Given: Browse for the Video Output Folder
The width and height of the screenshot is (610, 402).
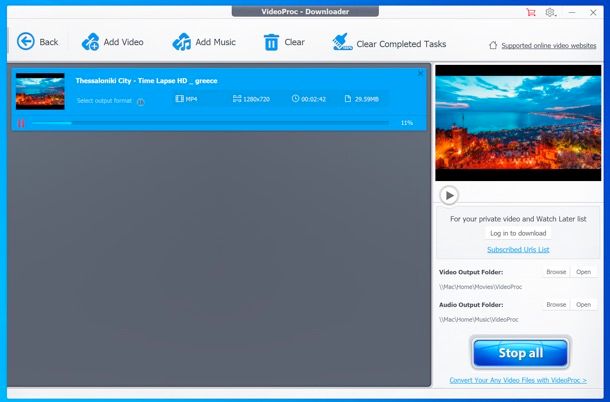Looking at the screenshot, I should click(556, 272).
